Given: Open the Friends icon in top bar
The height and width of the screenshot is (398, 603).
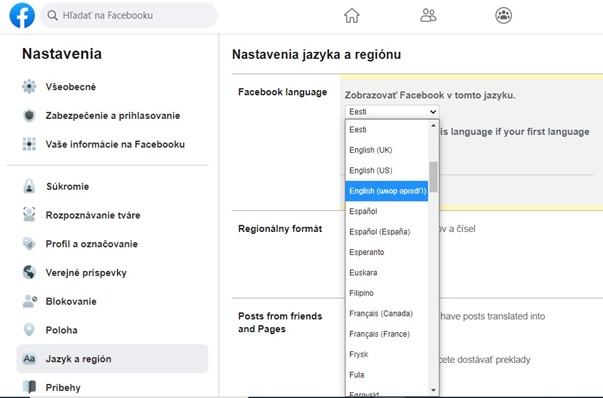Looking at the screenshot, I should 428,16.
